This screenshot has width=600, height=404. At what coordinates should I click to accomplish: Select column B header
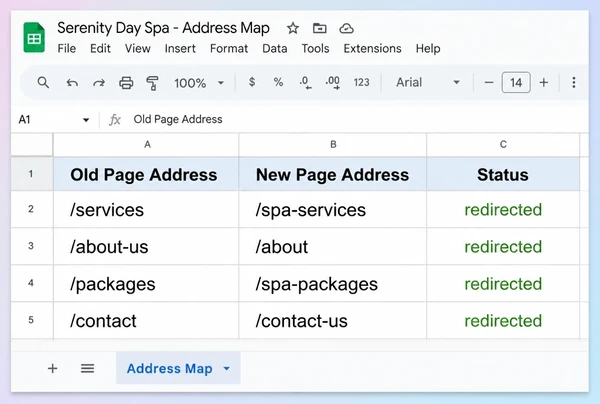click(x=333, y=145)
